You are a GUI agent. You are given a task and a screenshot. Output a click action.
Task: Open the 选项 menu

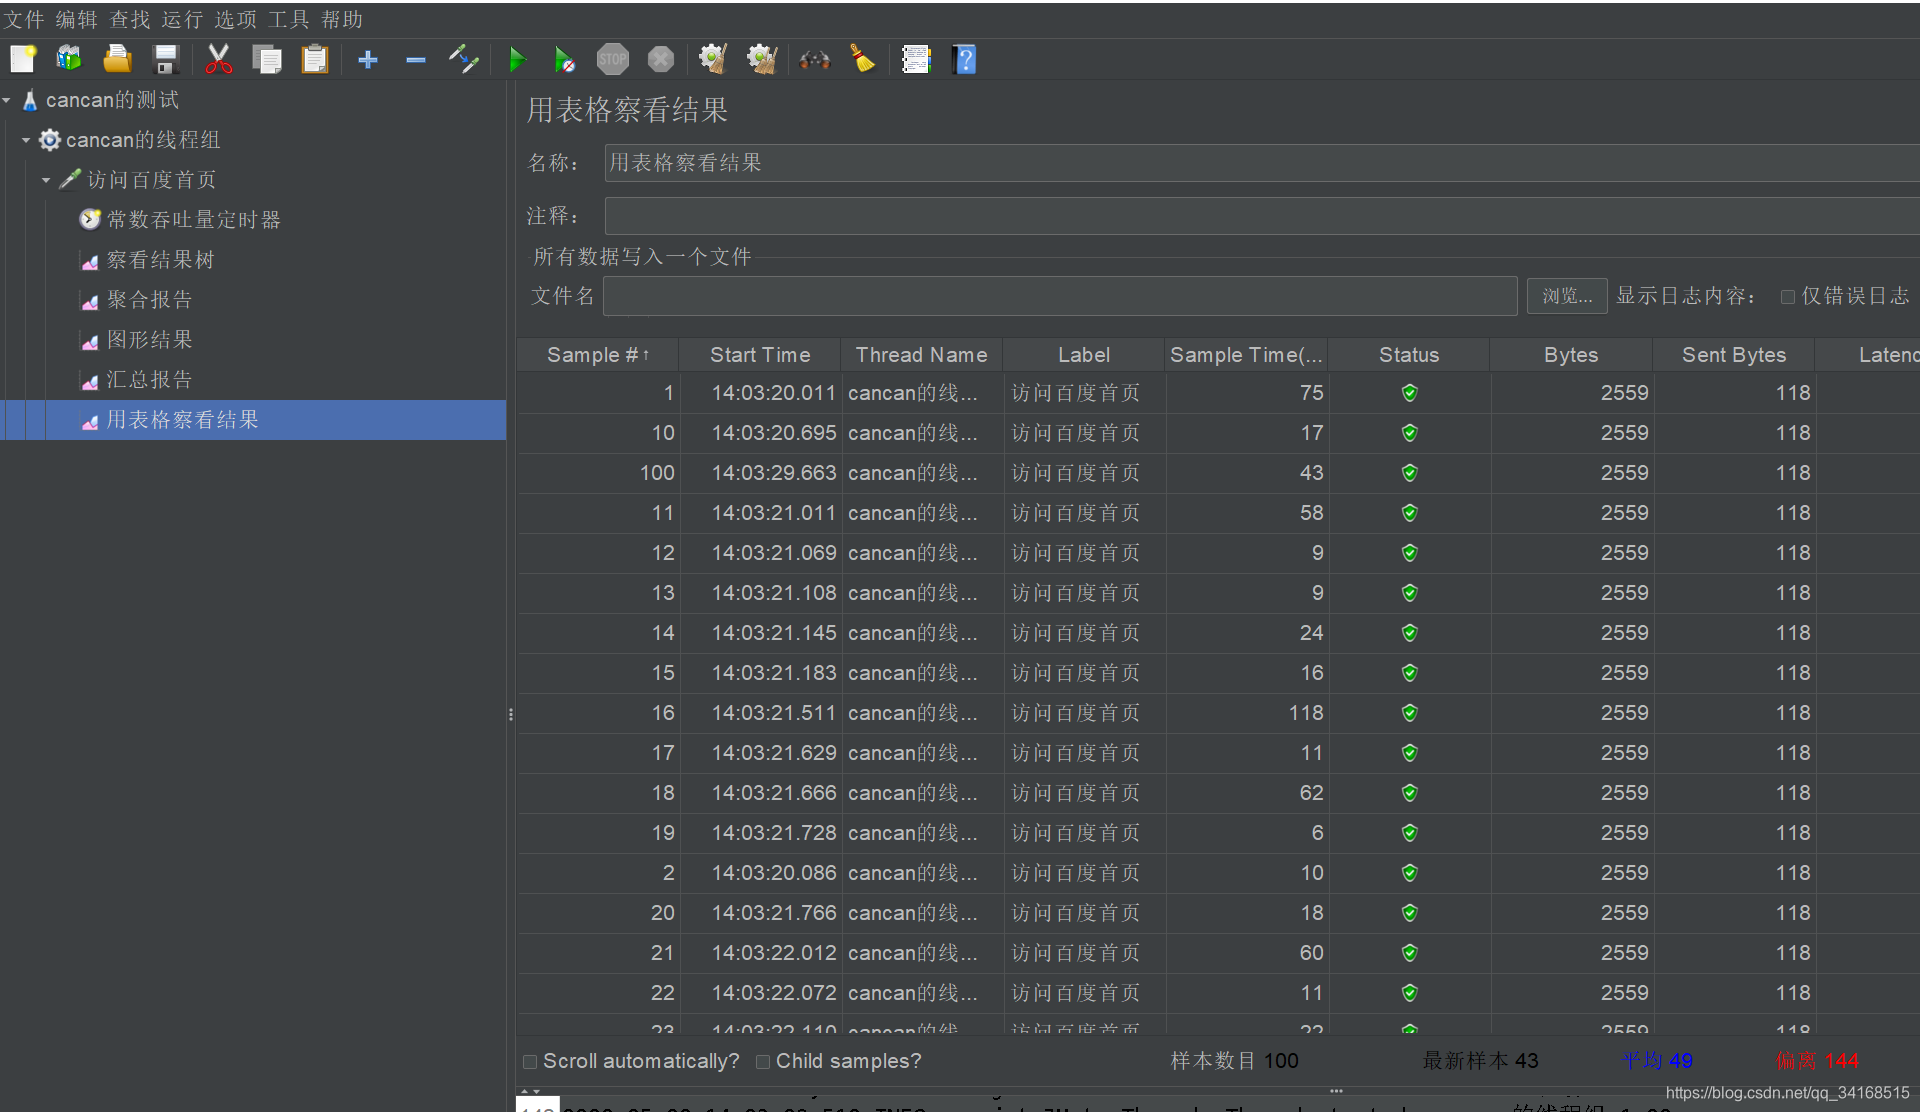coord(235,19)
